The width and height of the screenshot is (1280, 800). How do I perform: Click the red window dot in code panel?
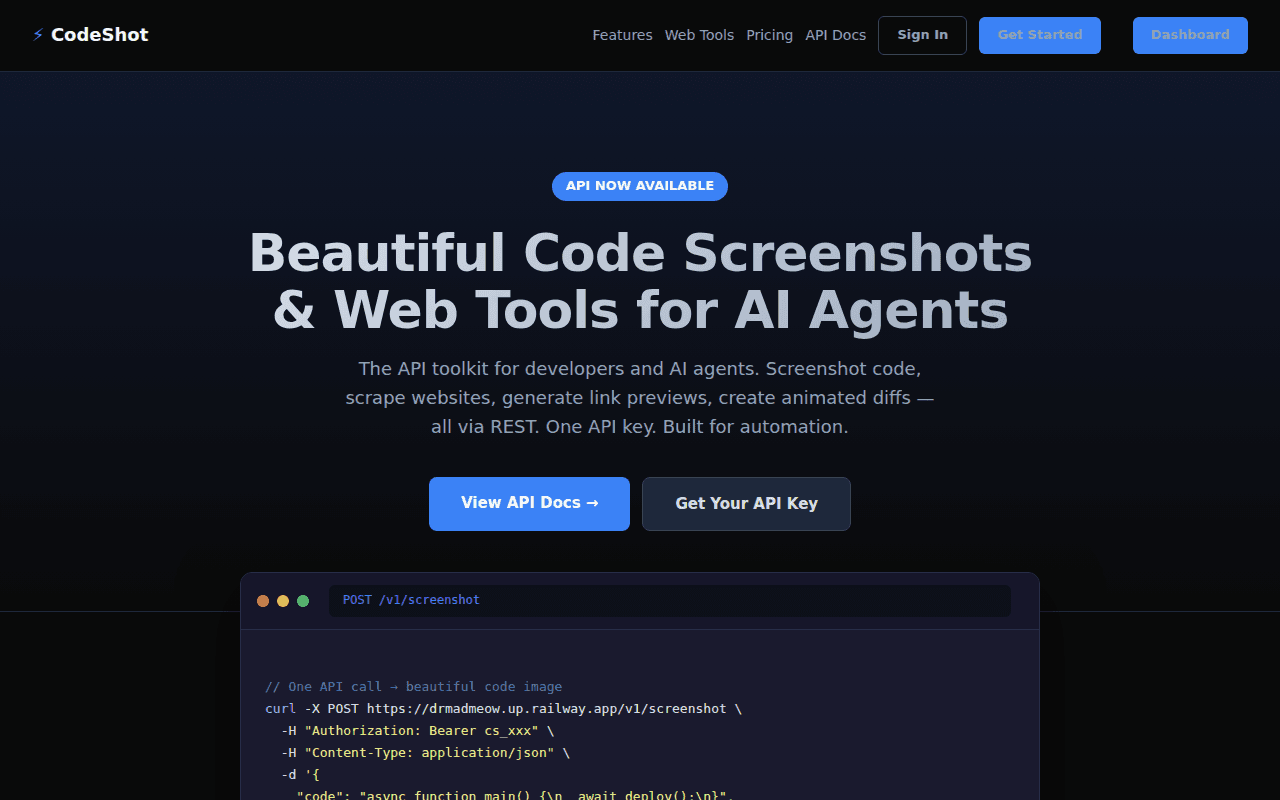pyautogui.click(x=263, y=601)
